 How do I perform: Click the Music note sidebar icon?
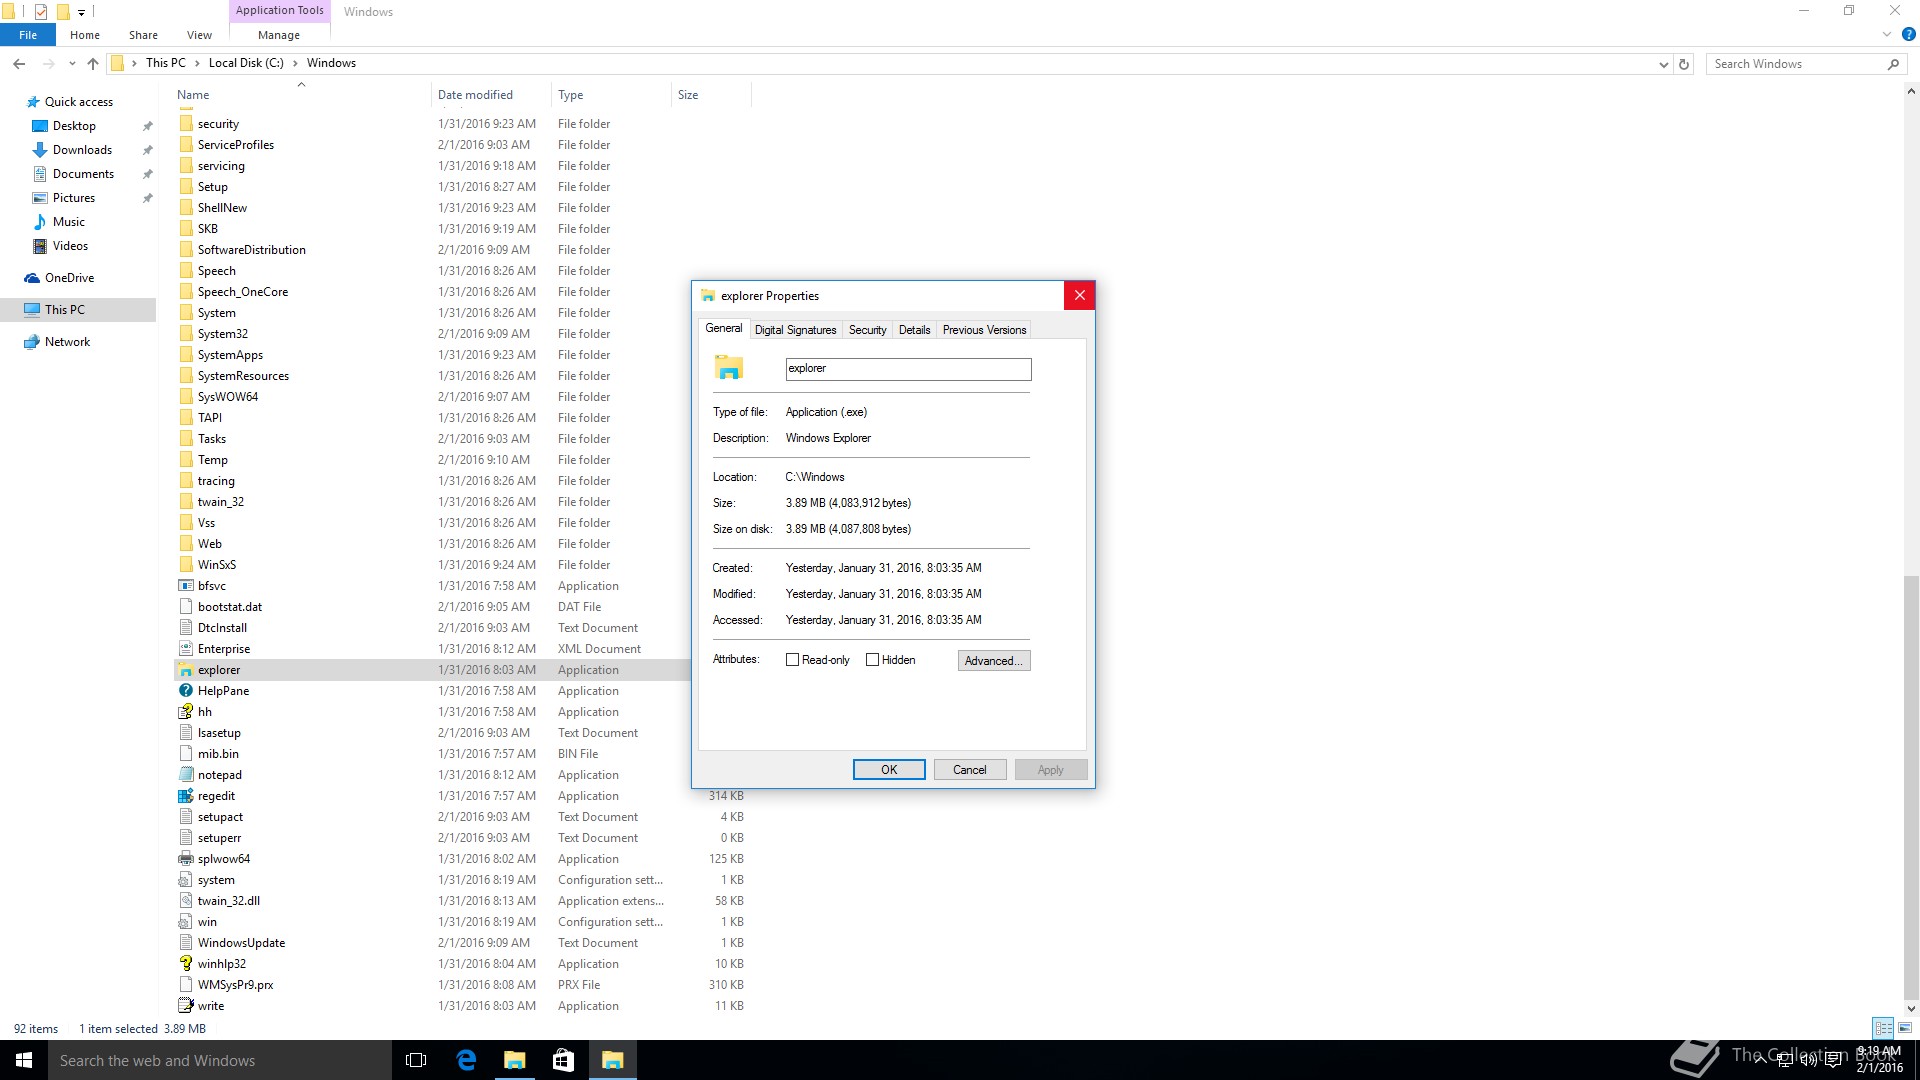(40, 222)
